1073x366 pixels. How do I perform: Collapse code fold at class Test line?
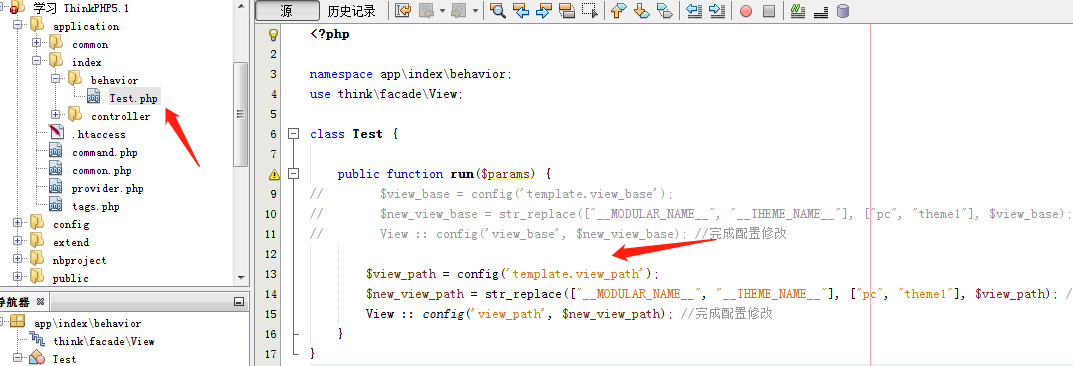[x=294, y=134]
